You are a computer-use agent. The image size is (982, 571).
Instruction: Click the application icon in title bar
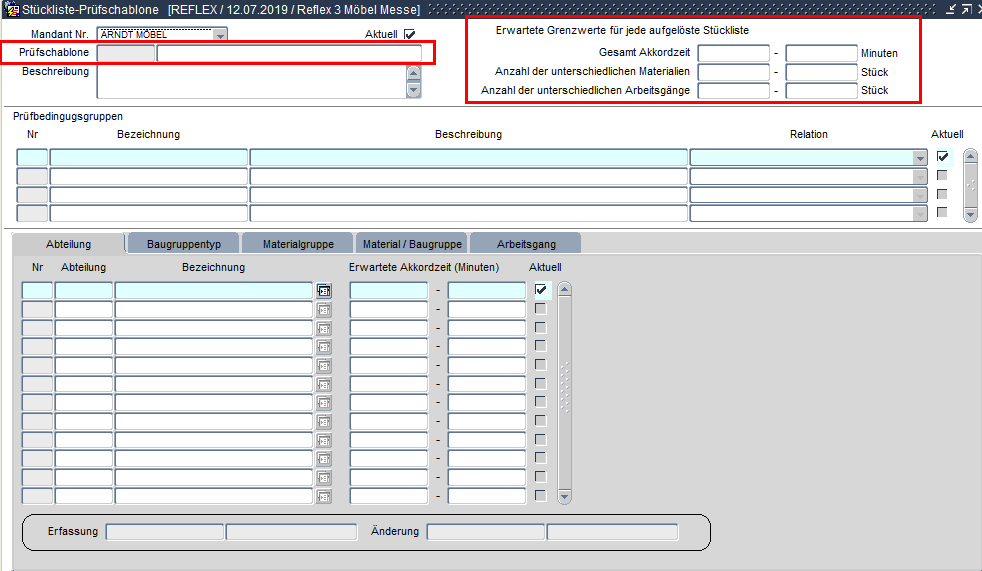(11, 9)
